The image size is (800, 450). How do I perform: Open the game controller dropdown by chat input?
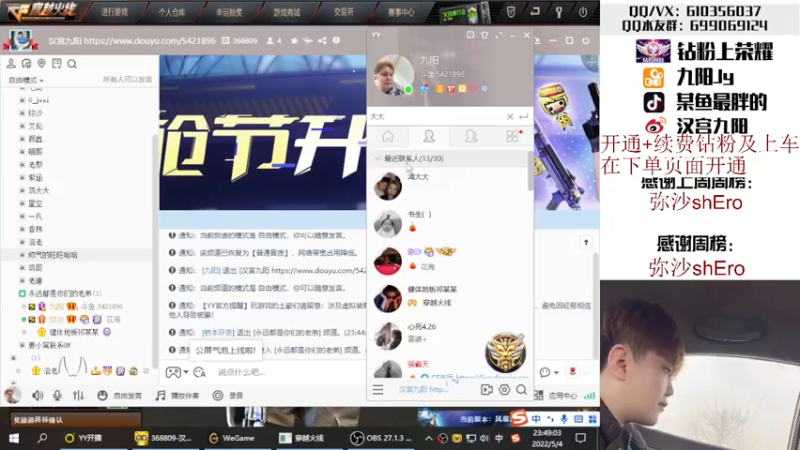177,372
